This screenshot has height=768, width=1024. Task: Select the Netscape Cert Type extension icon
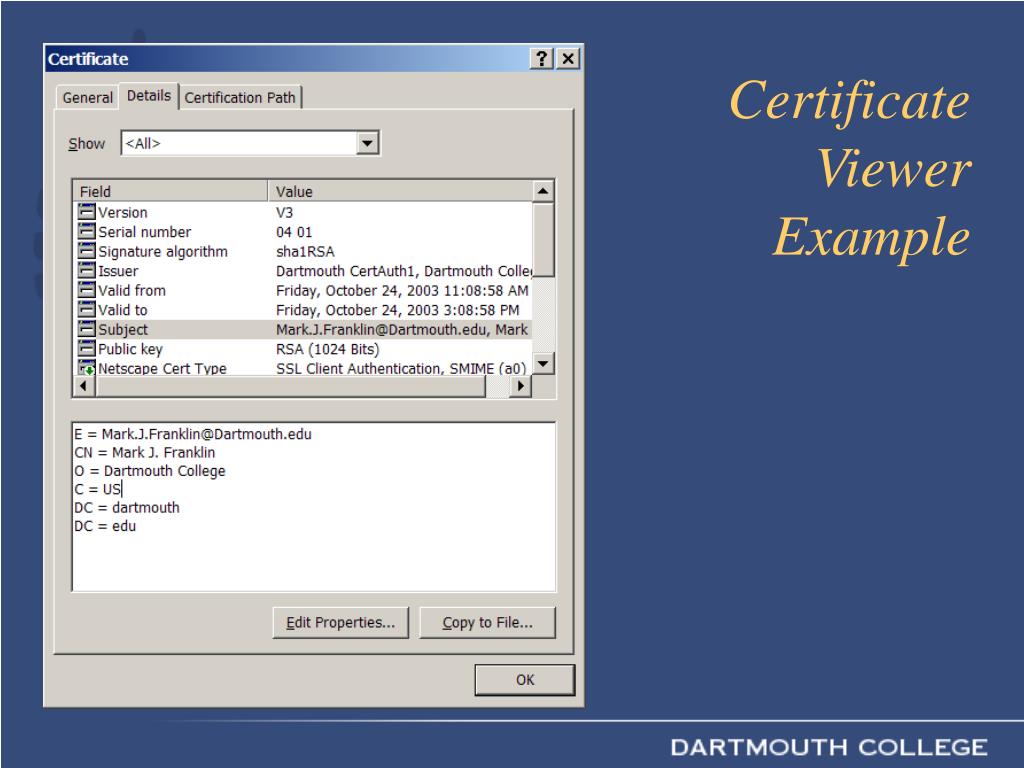point(86,368)
